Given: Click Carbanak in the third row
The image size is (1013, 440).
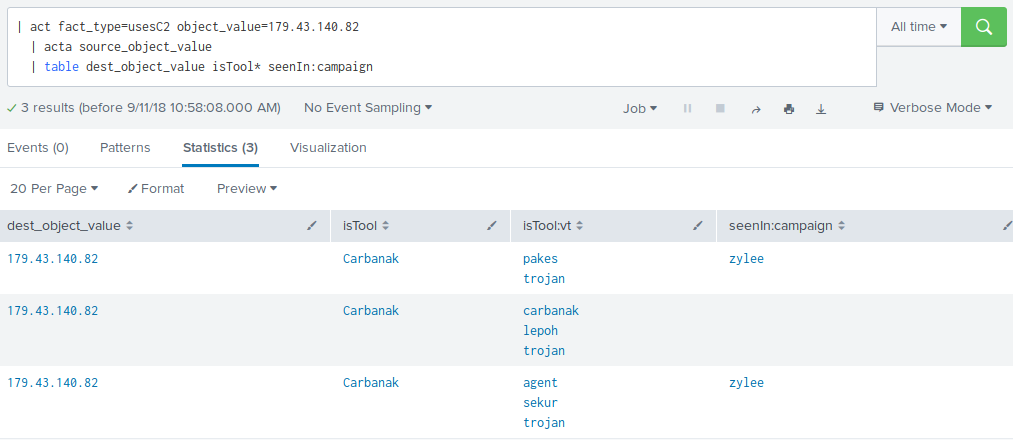Looking at the screenshot, I should pos(371,382).
